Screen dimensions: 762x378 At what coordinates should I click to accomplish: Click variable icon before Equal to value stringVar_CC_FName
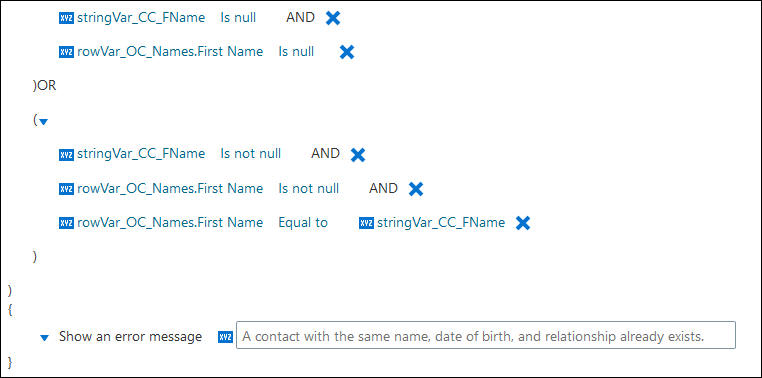click(366, 223)
